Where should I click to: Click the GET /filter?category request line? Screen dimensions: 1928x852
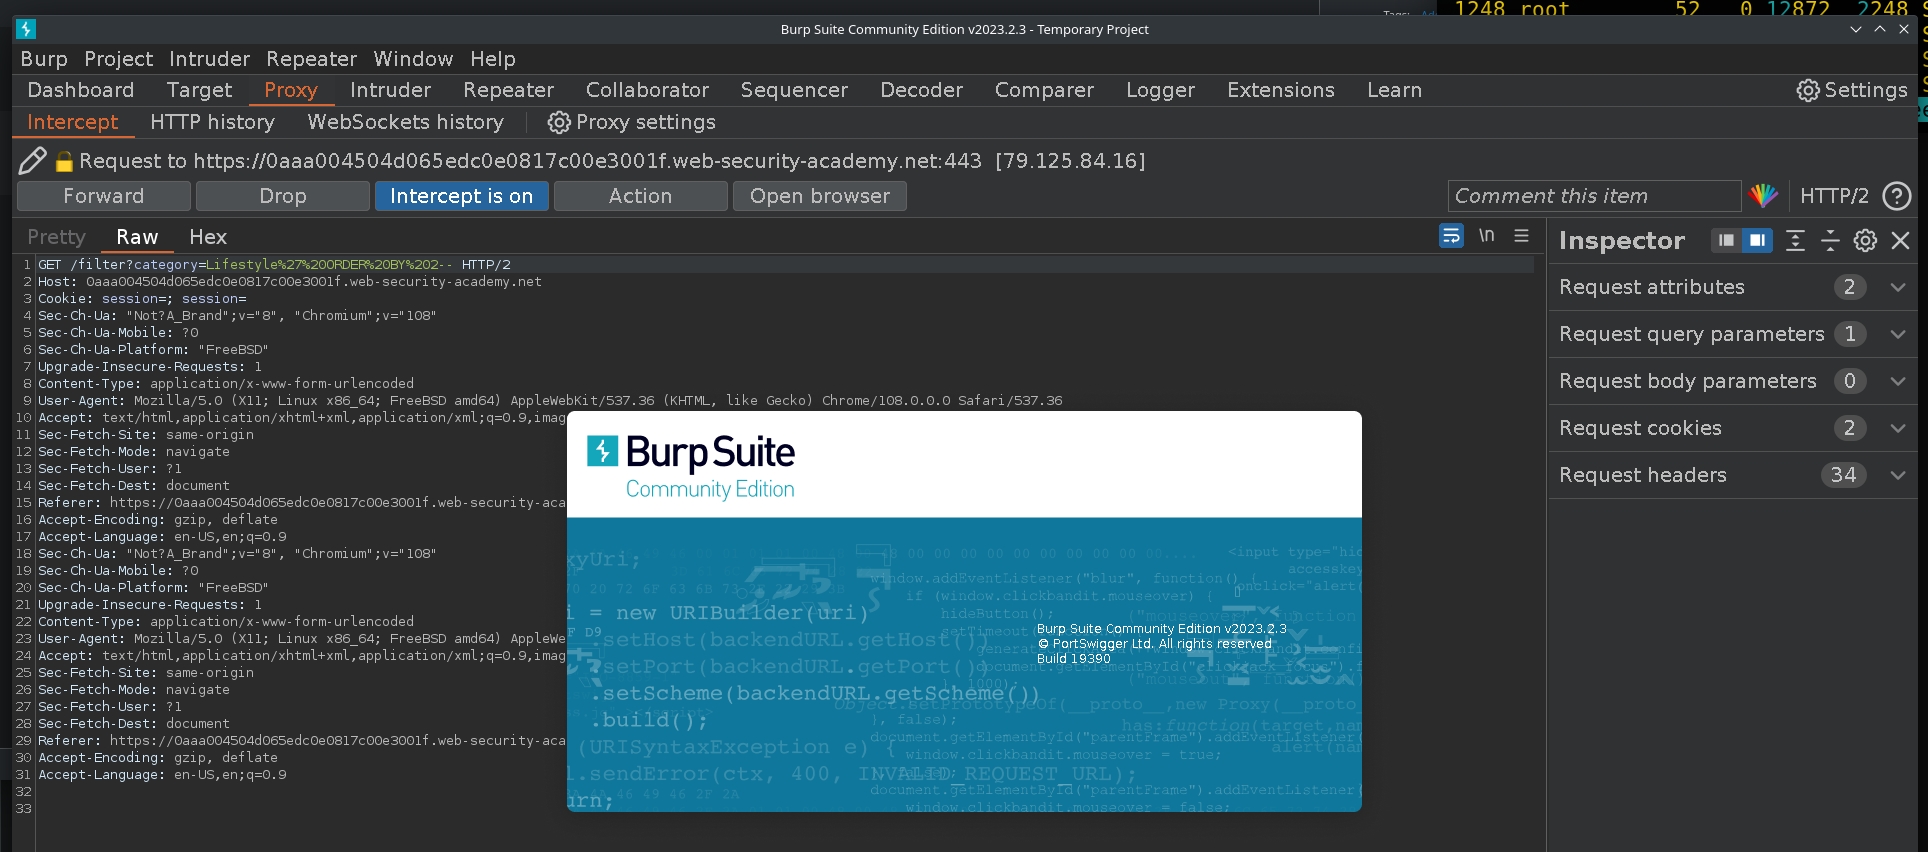(x=274, y=265)
